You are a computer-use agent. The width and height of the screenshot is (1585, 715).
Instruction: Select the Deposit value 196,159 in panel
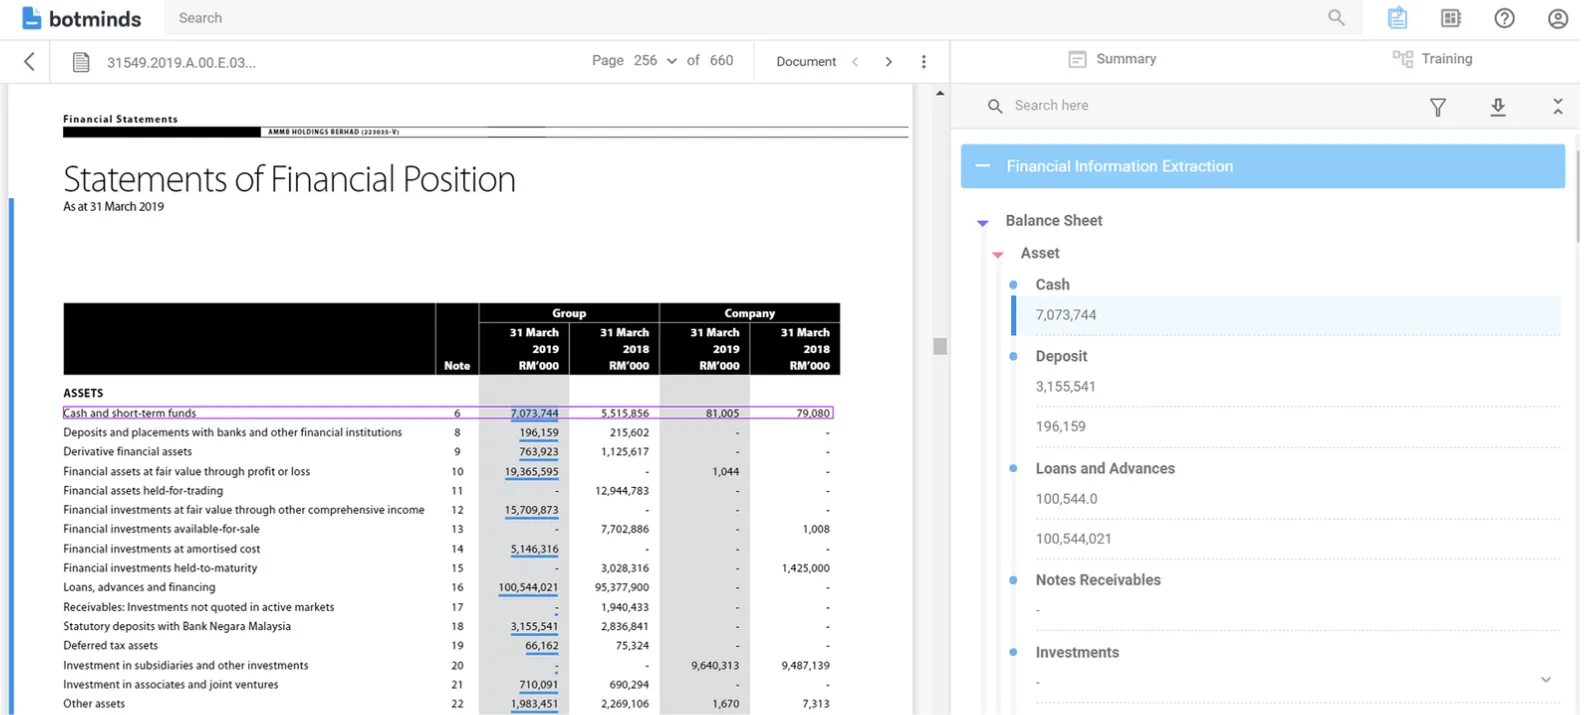[1060, 427]
